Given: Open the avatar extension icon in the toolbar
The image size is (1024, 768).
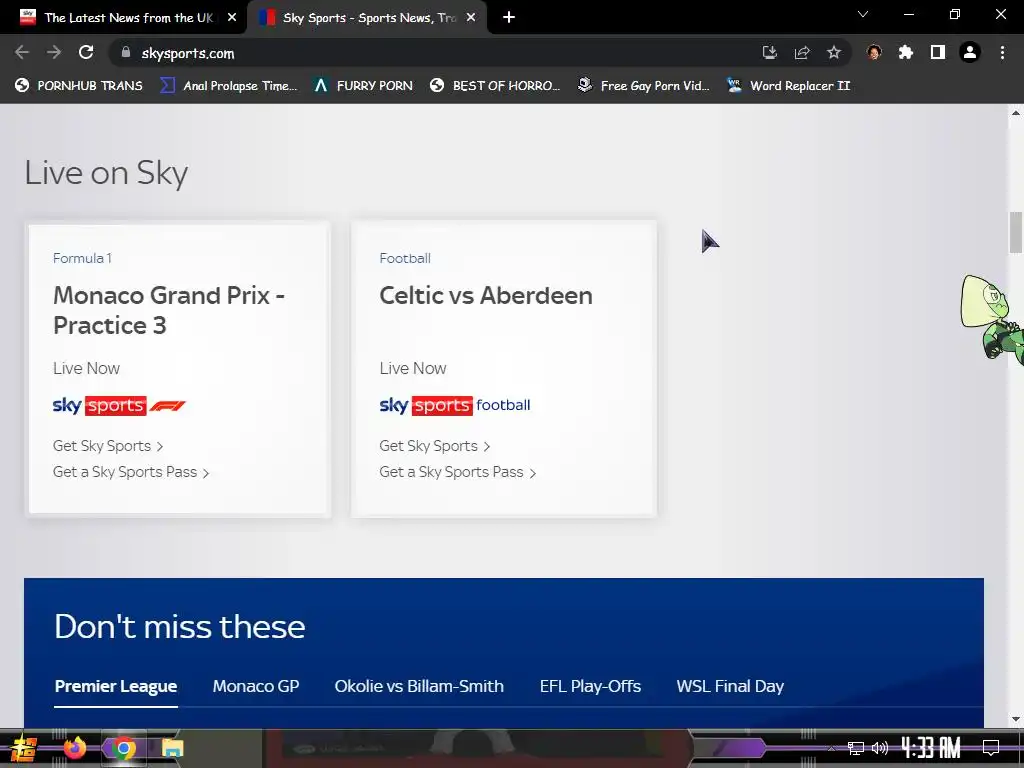Looking at the screenshot, I should pos(874,53).
